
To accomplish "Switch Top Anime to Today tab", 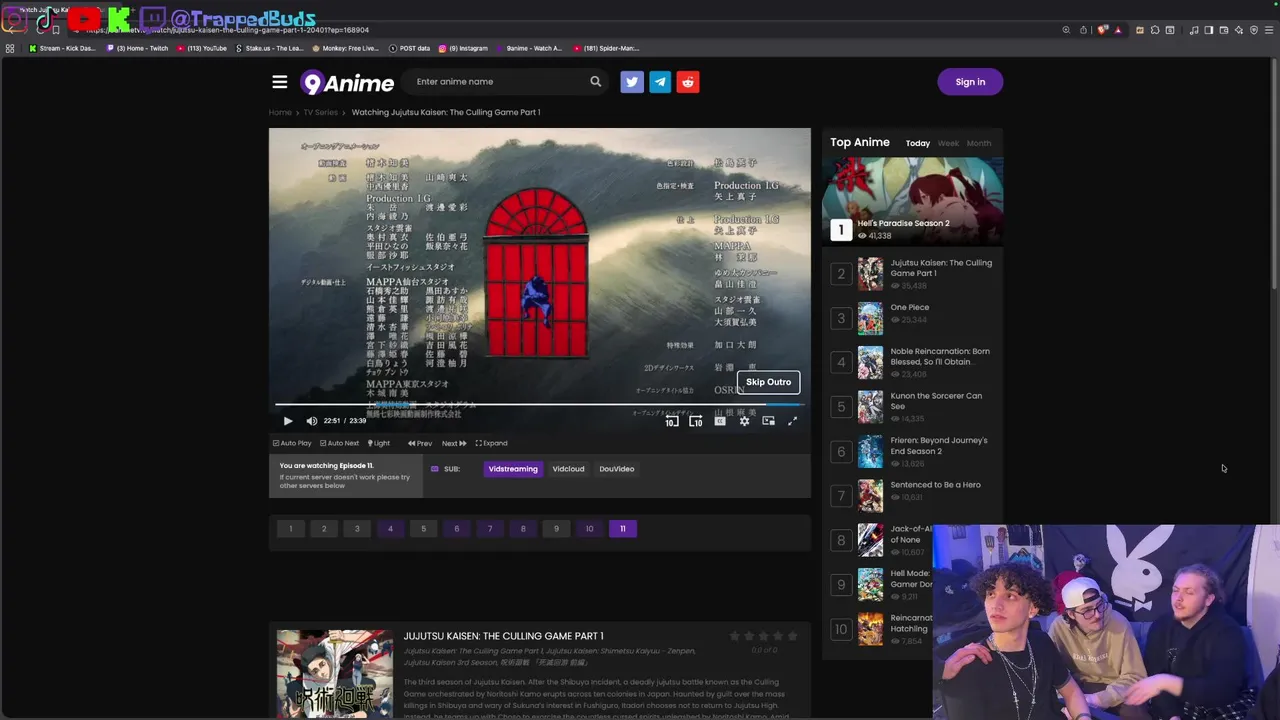I will click(918, 143).
